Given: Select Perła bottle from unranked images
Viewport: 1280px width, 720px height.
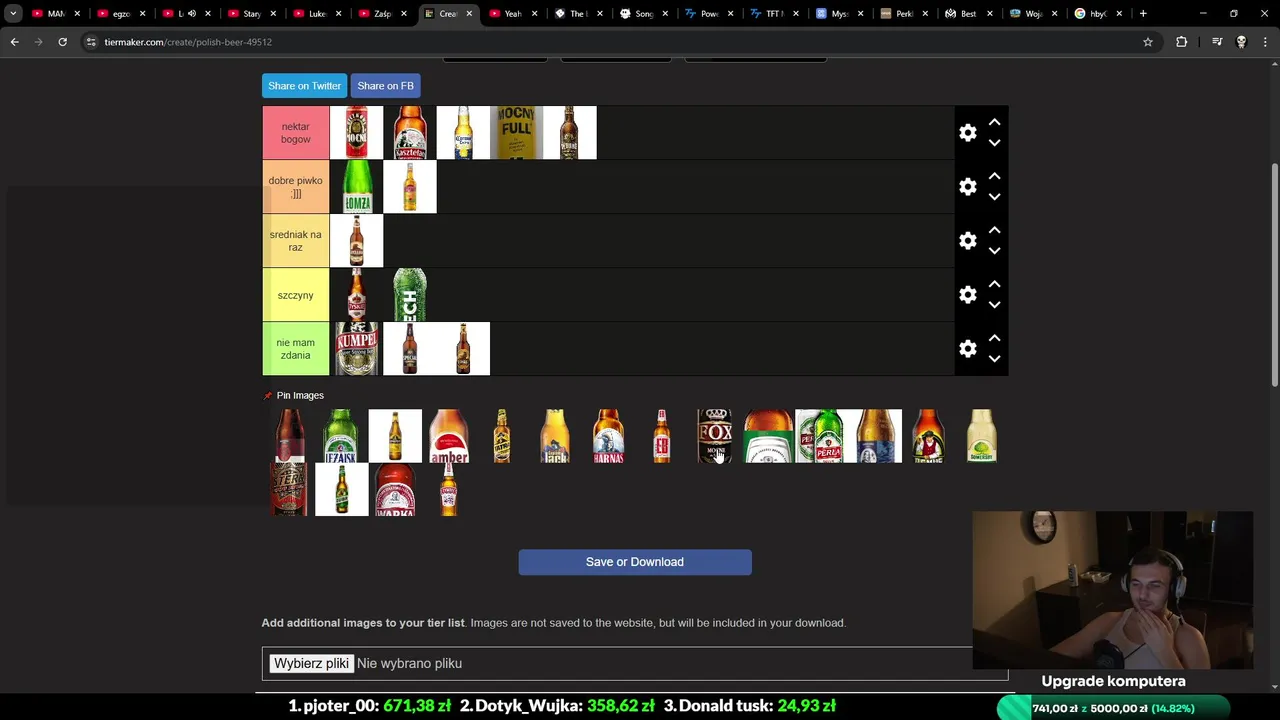Looking at the screenshot, I should tap(821, 436).
